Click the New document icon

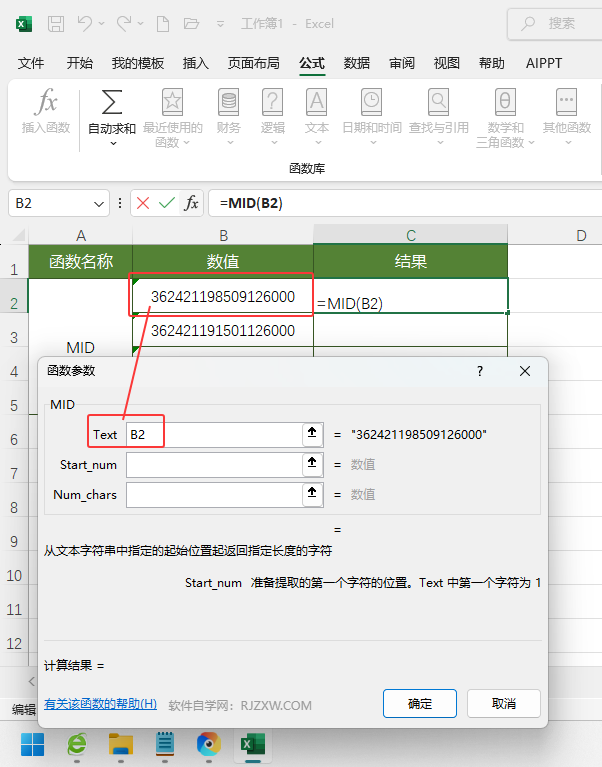(162, 23)
